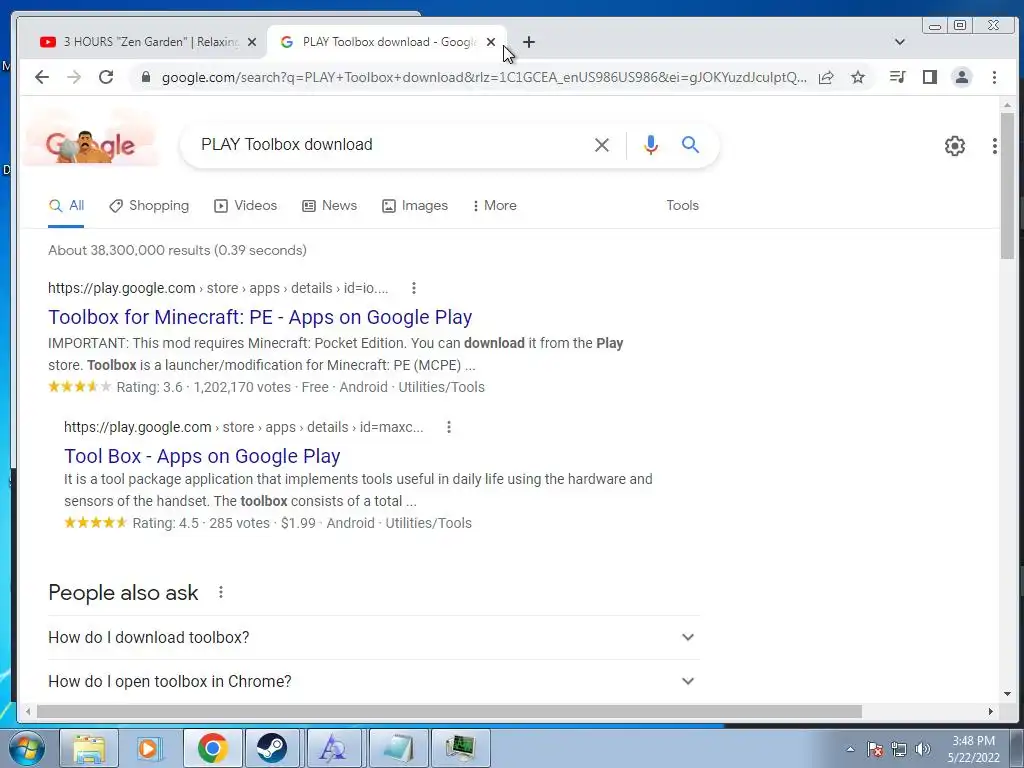Clear the search box with the X icon
The width and height of the screenshot is (1024, 768).
point(602,145)
